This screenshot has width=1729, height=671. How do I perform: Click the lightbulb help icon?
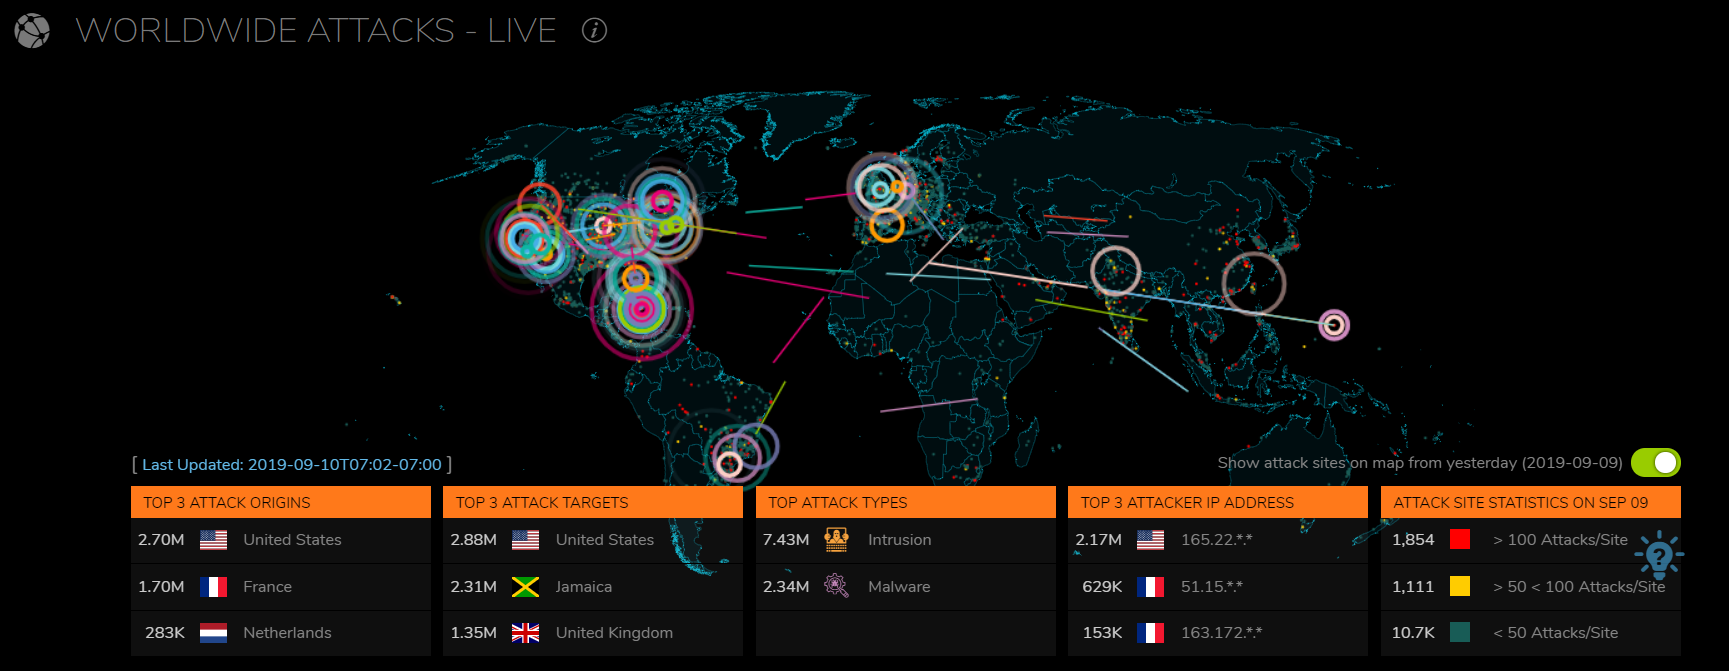point(1658,555)
